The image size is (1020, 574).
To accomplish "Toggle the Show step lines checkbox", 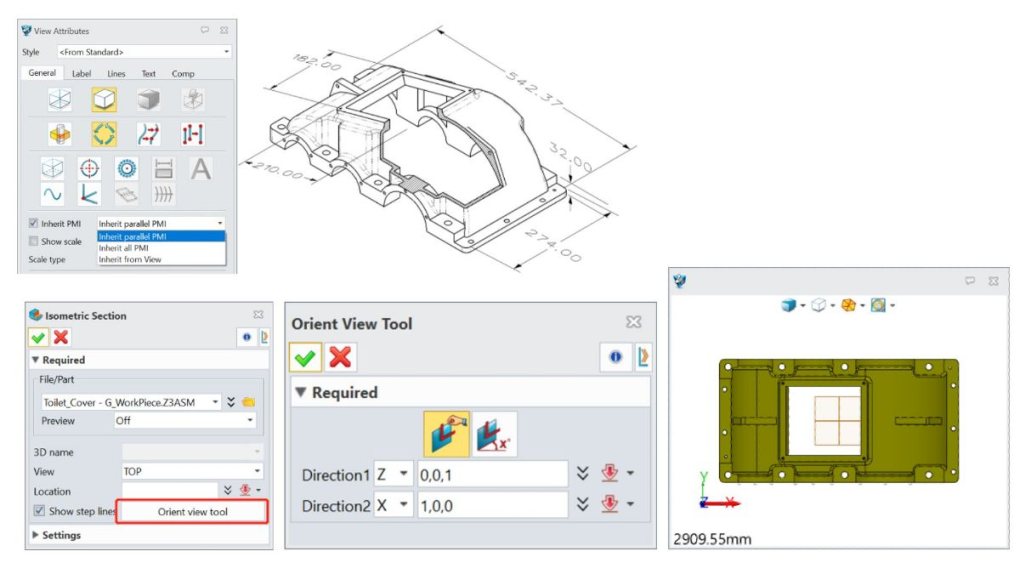I will click(x=39, y=511).
